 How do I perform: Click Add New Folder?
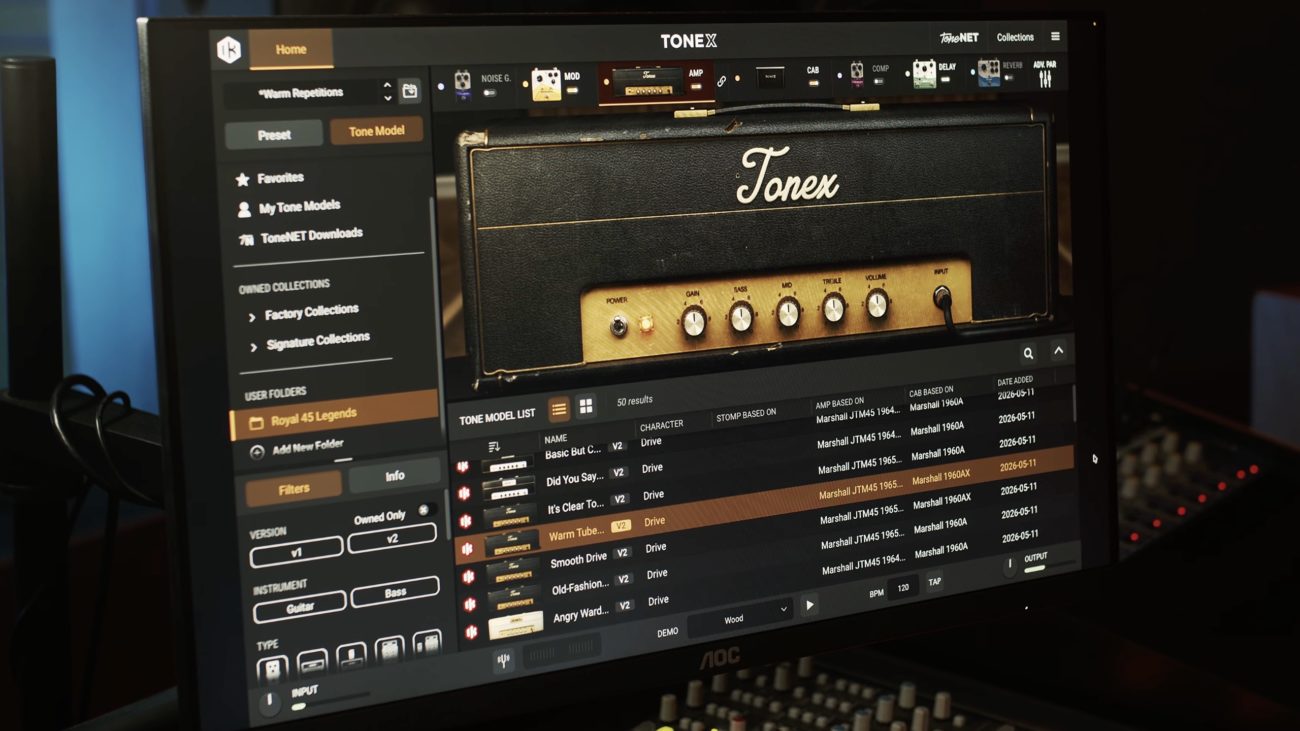[297, 449]
